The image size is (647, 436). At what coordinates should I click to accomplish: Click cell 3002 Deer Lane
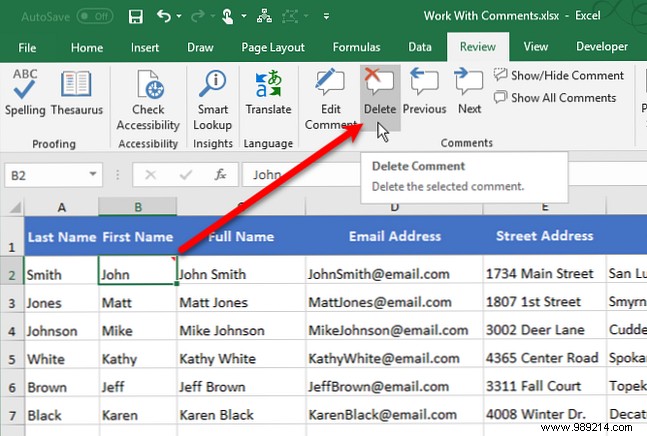tap(544, 326)
